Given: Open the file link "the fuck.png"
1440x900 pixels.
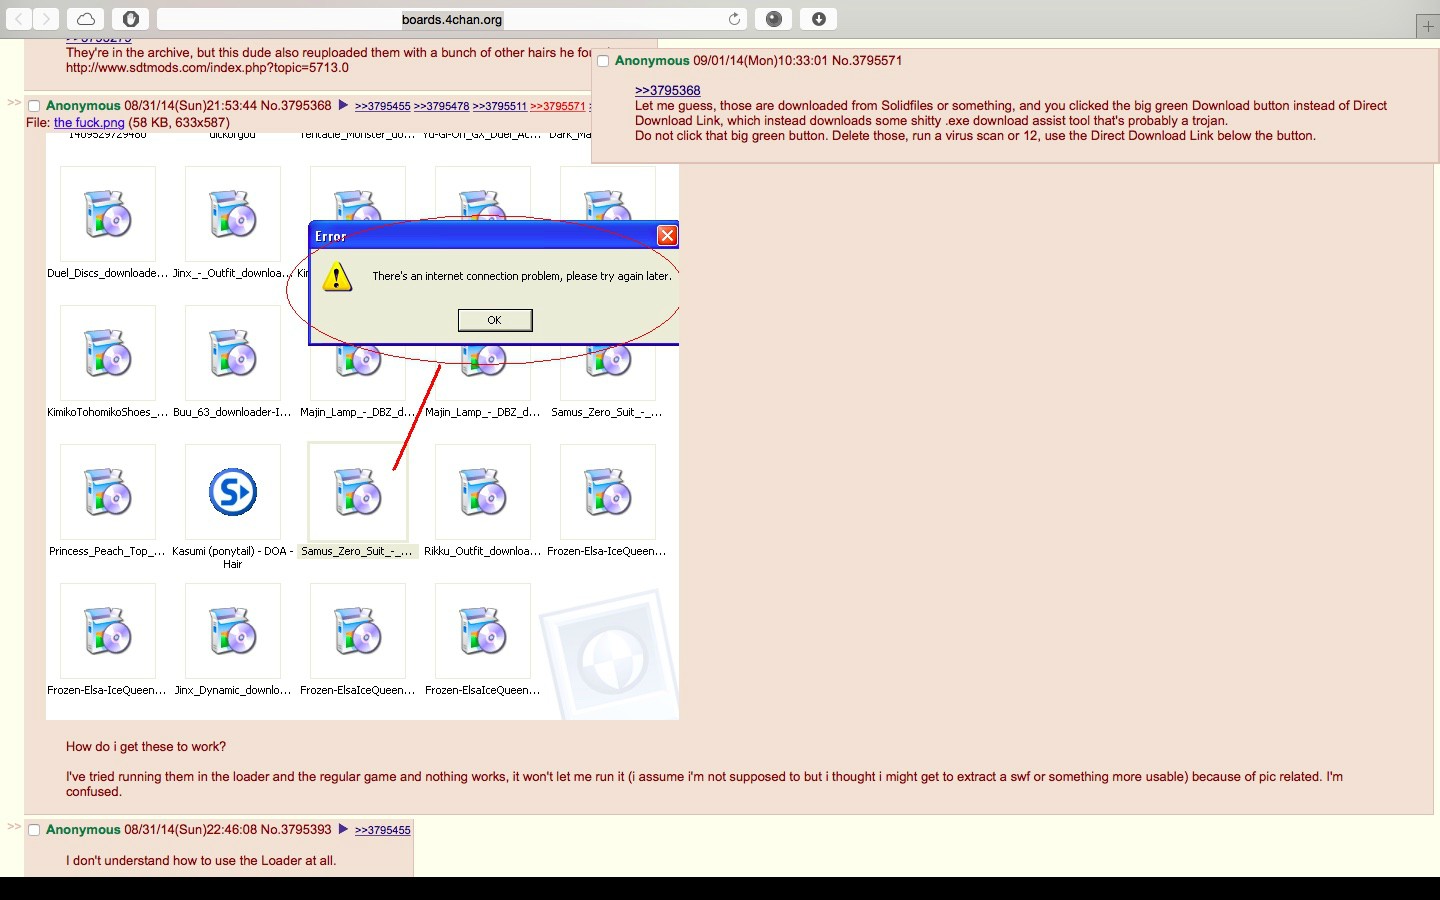Looking at the screenshot, I should tap(89, 122).
